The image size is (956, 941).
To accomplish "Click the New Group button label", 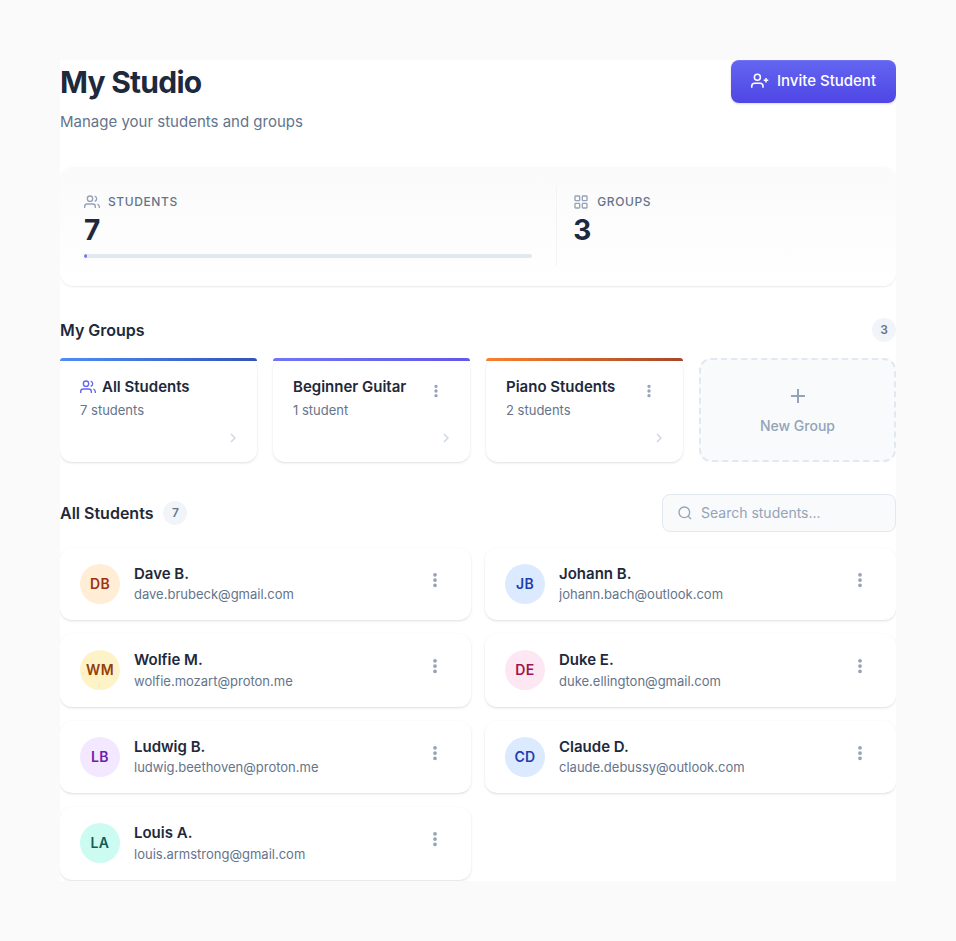I will (x=797, y=426).
